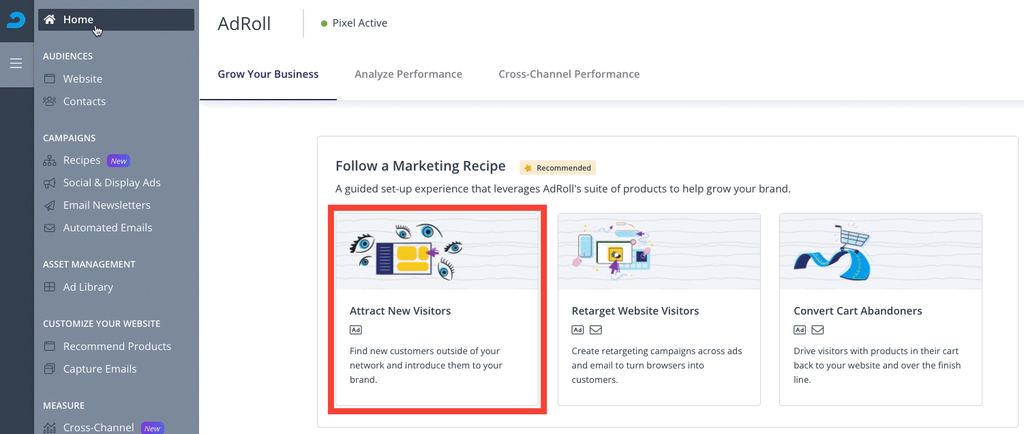Screen dimensions: 1024x434
Task: Click the Social & Display Ads megaphone icon
Action: tap(49, 183)
